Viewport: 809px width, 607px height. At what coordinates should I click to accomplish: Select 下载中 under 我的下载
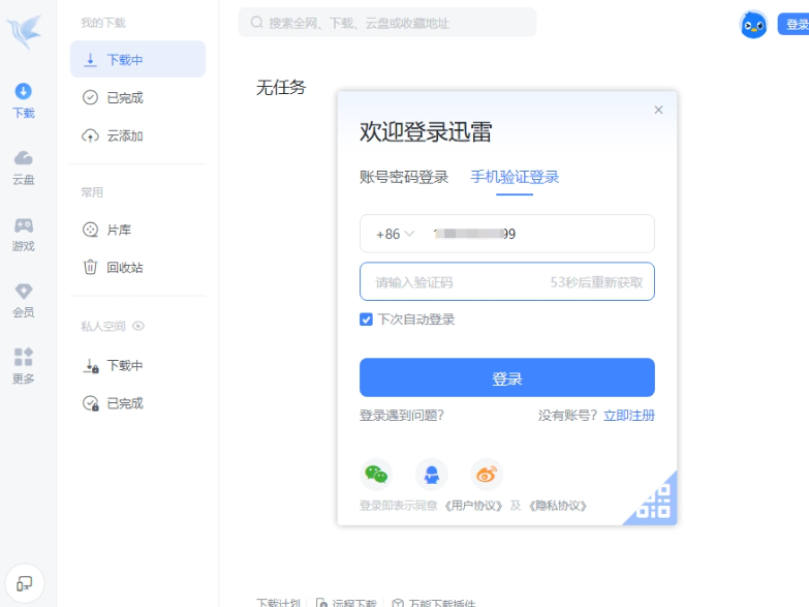click(x=138, y=59)
